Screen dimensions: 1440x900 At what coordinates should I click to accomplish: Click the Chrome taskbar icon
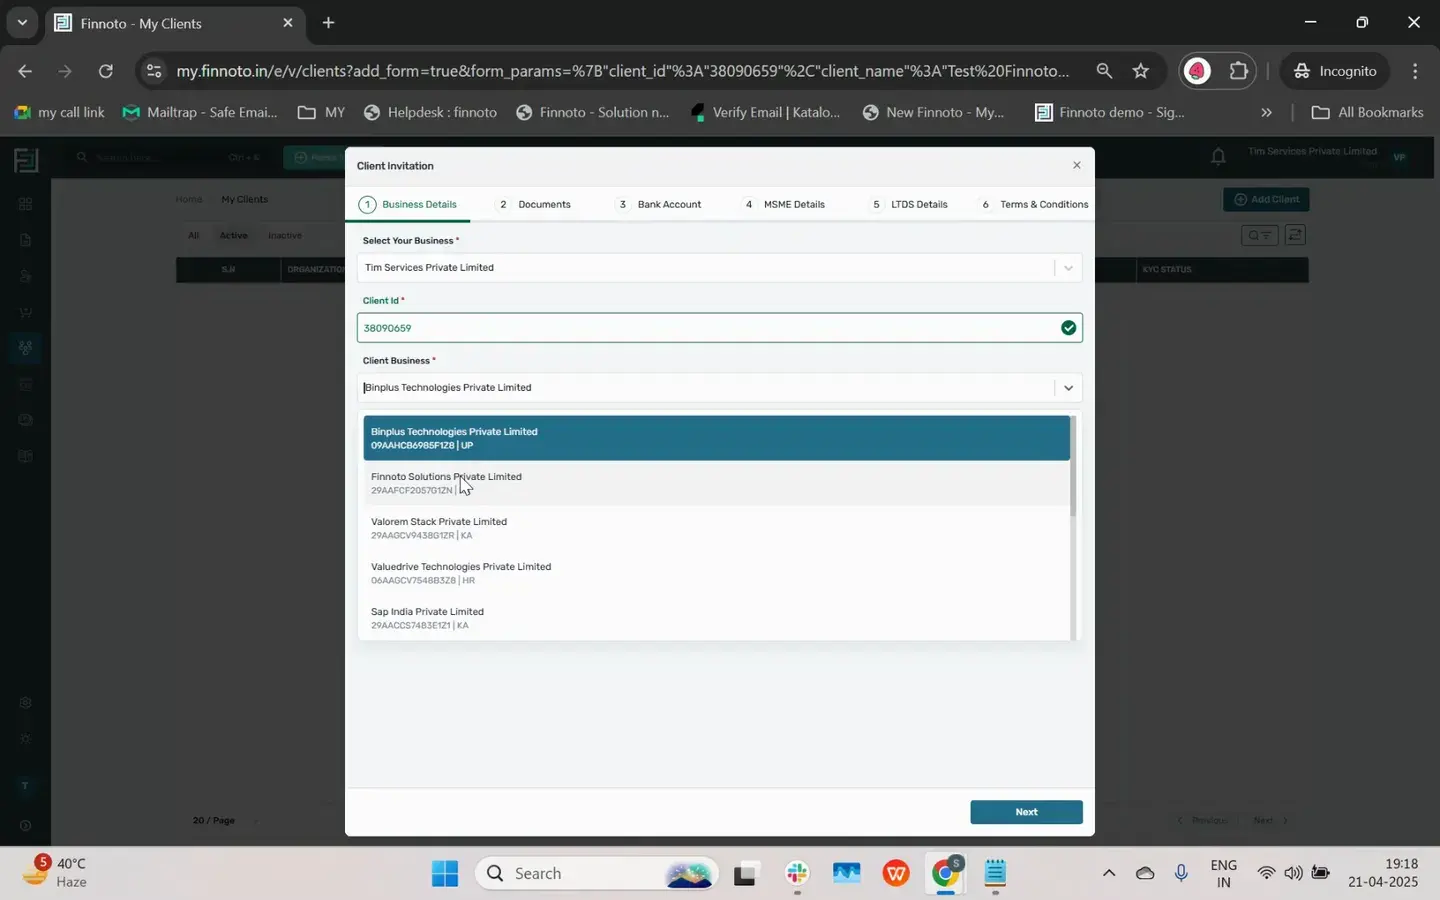pos(946,874)
